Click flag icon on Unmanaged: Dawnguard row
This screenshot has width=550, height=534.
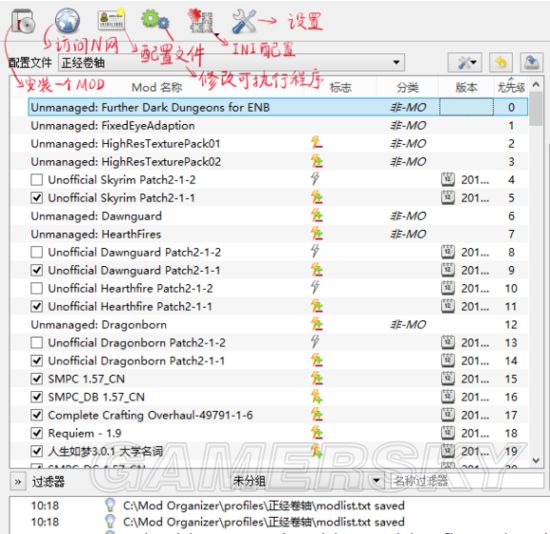[x=316, y=216]
